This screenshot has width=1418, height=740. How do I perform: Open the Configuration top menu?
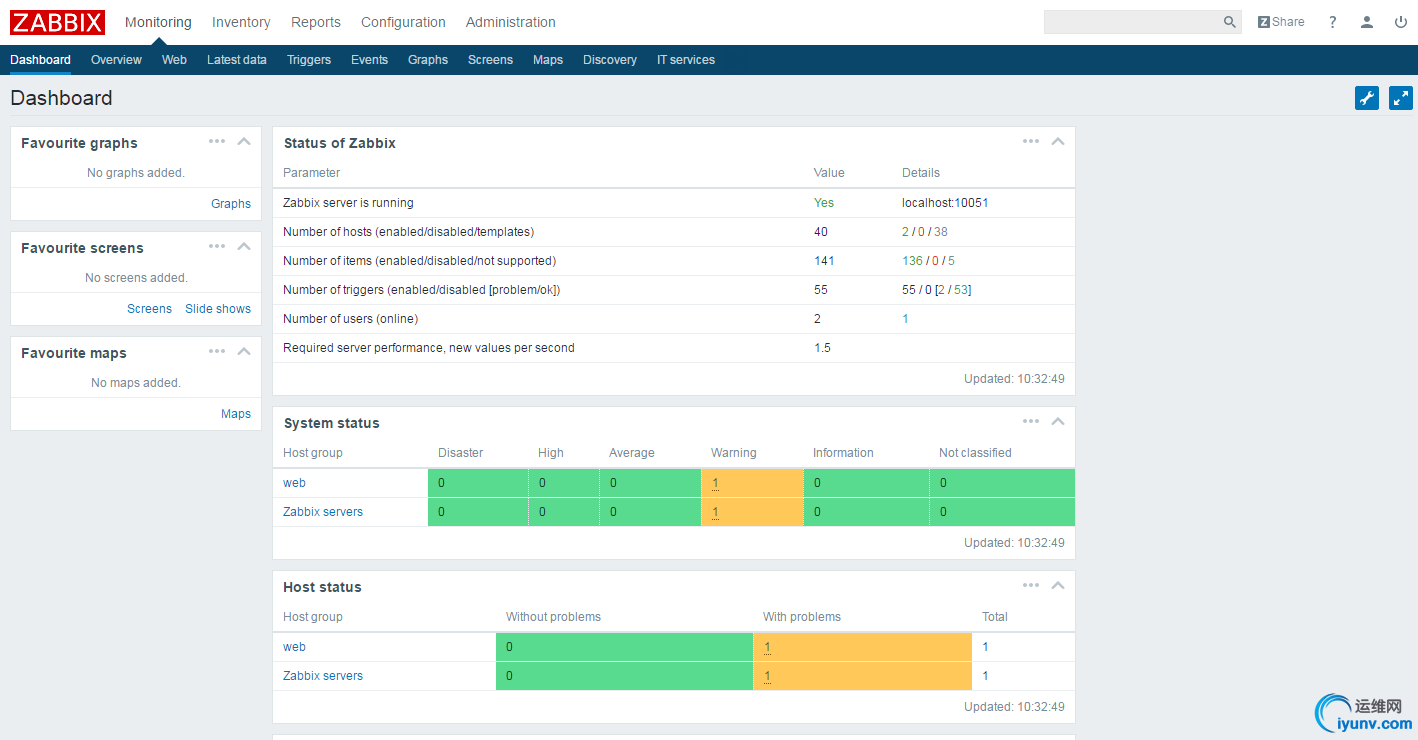coord(403,22)
